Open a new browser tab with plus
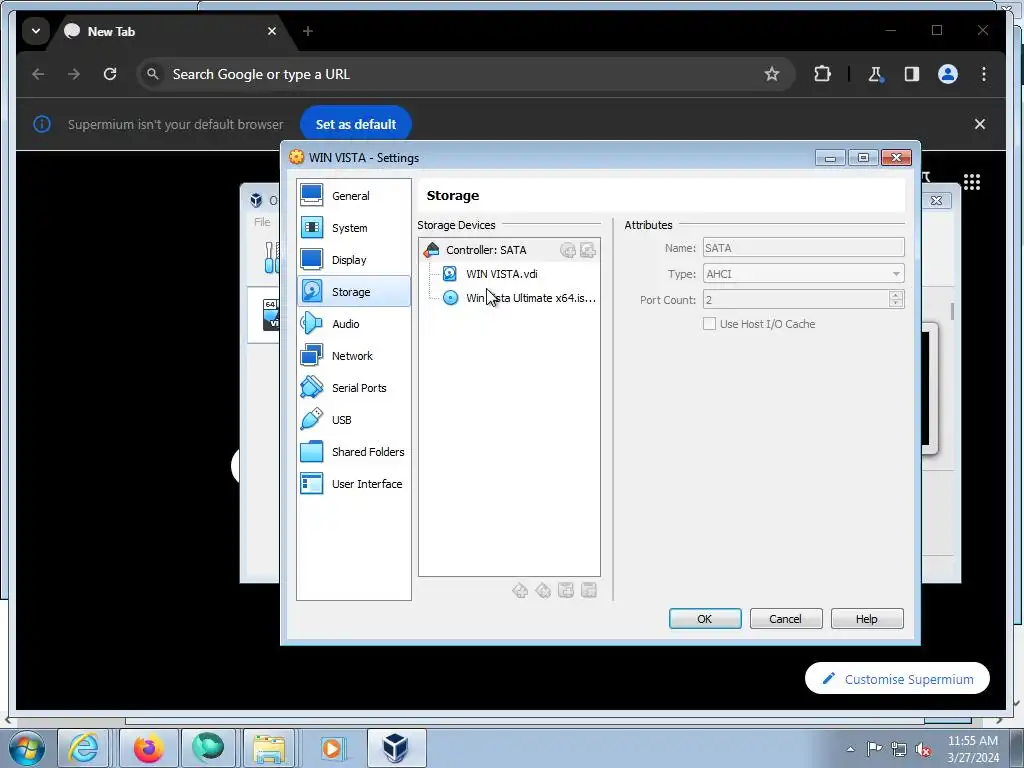 coord(308,31)
